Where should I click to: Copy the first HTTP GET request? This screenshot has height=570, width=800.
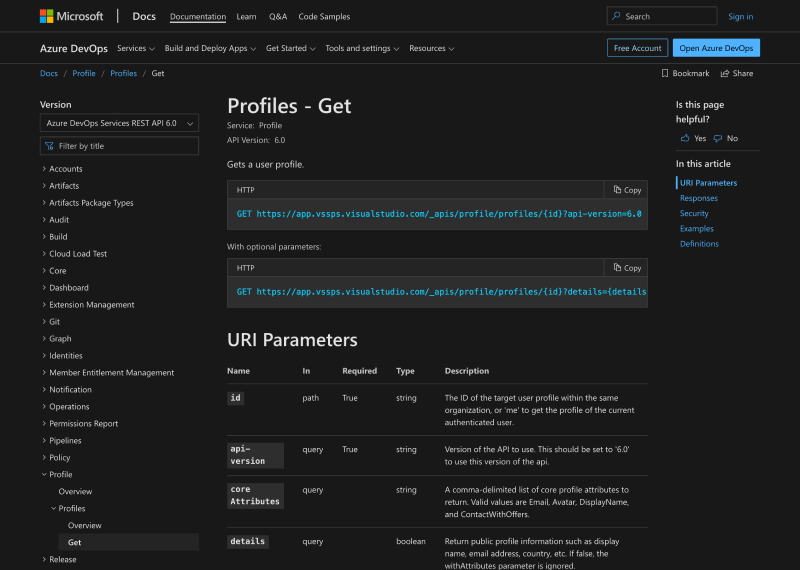(626, 190)
